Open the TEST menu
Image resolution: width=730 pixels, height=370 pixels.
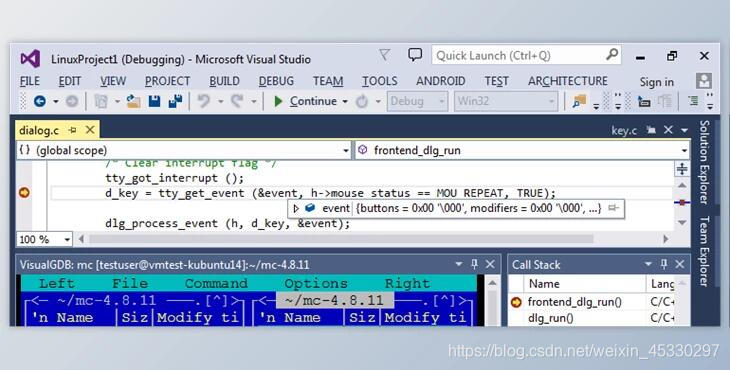(x=496, y=81)
